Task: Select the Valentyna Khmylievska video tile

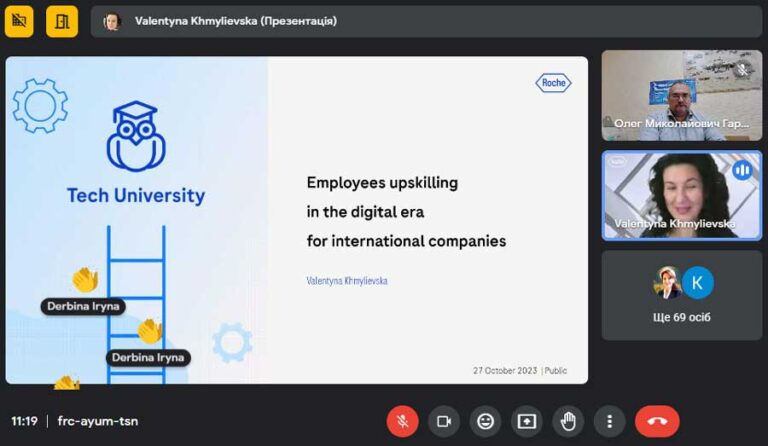Action: tap(682, 195)
